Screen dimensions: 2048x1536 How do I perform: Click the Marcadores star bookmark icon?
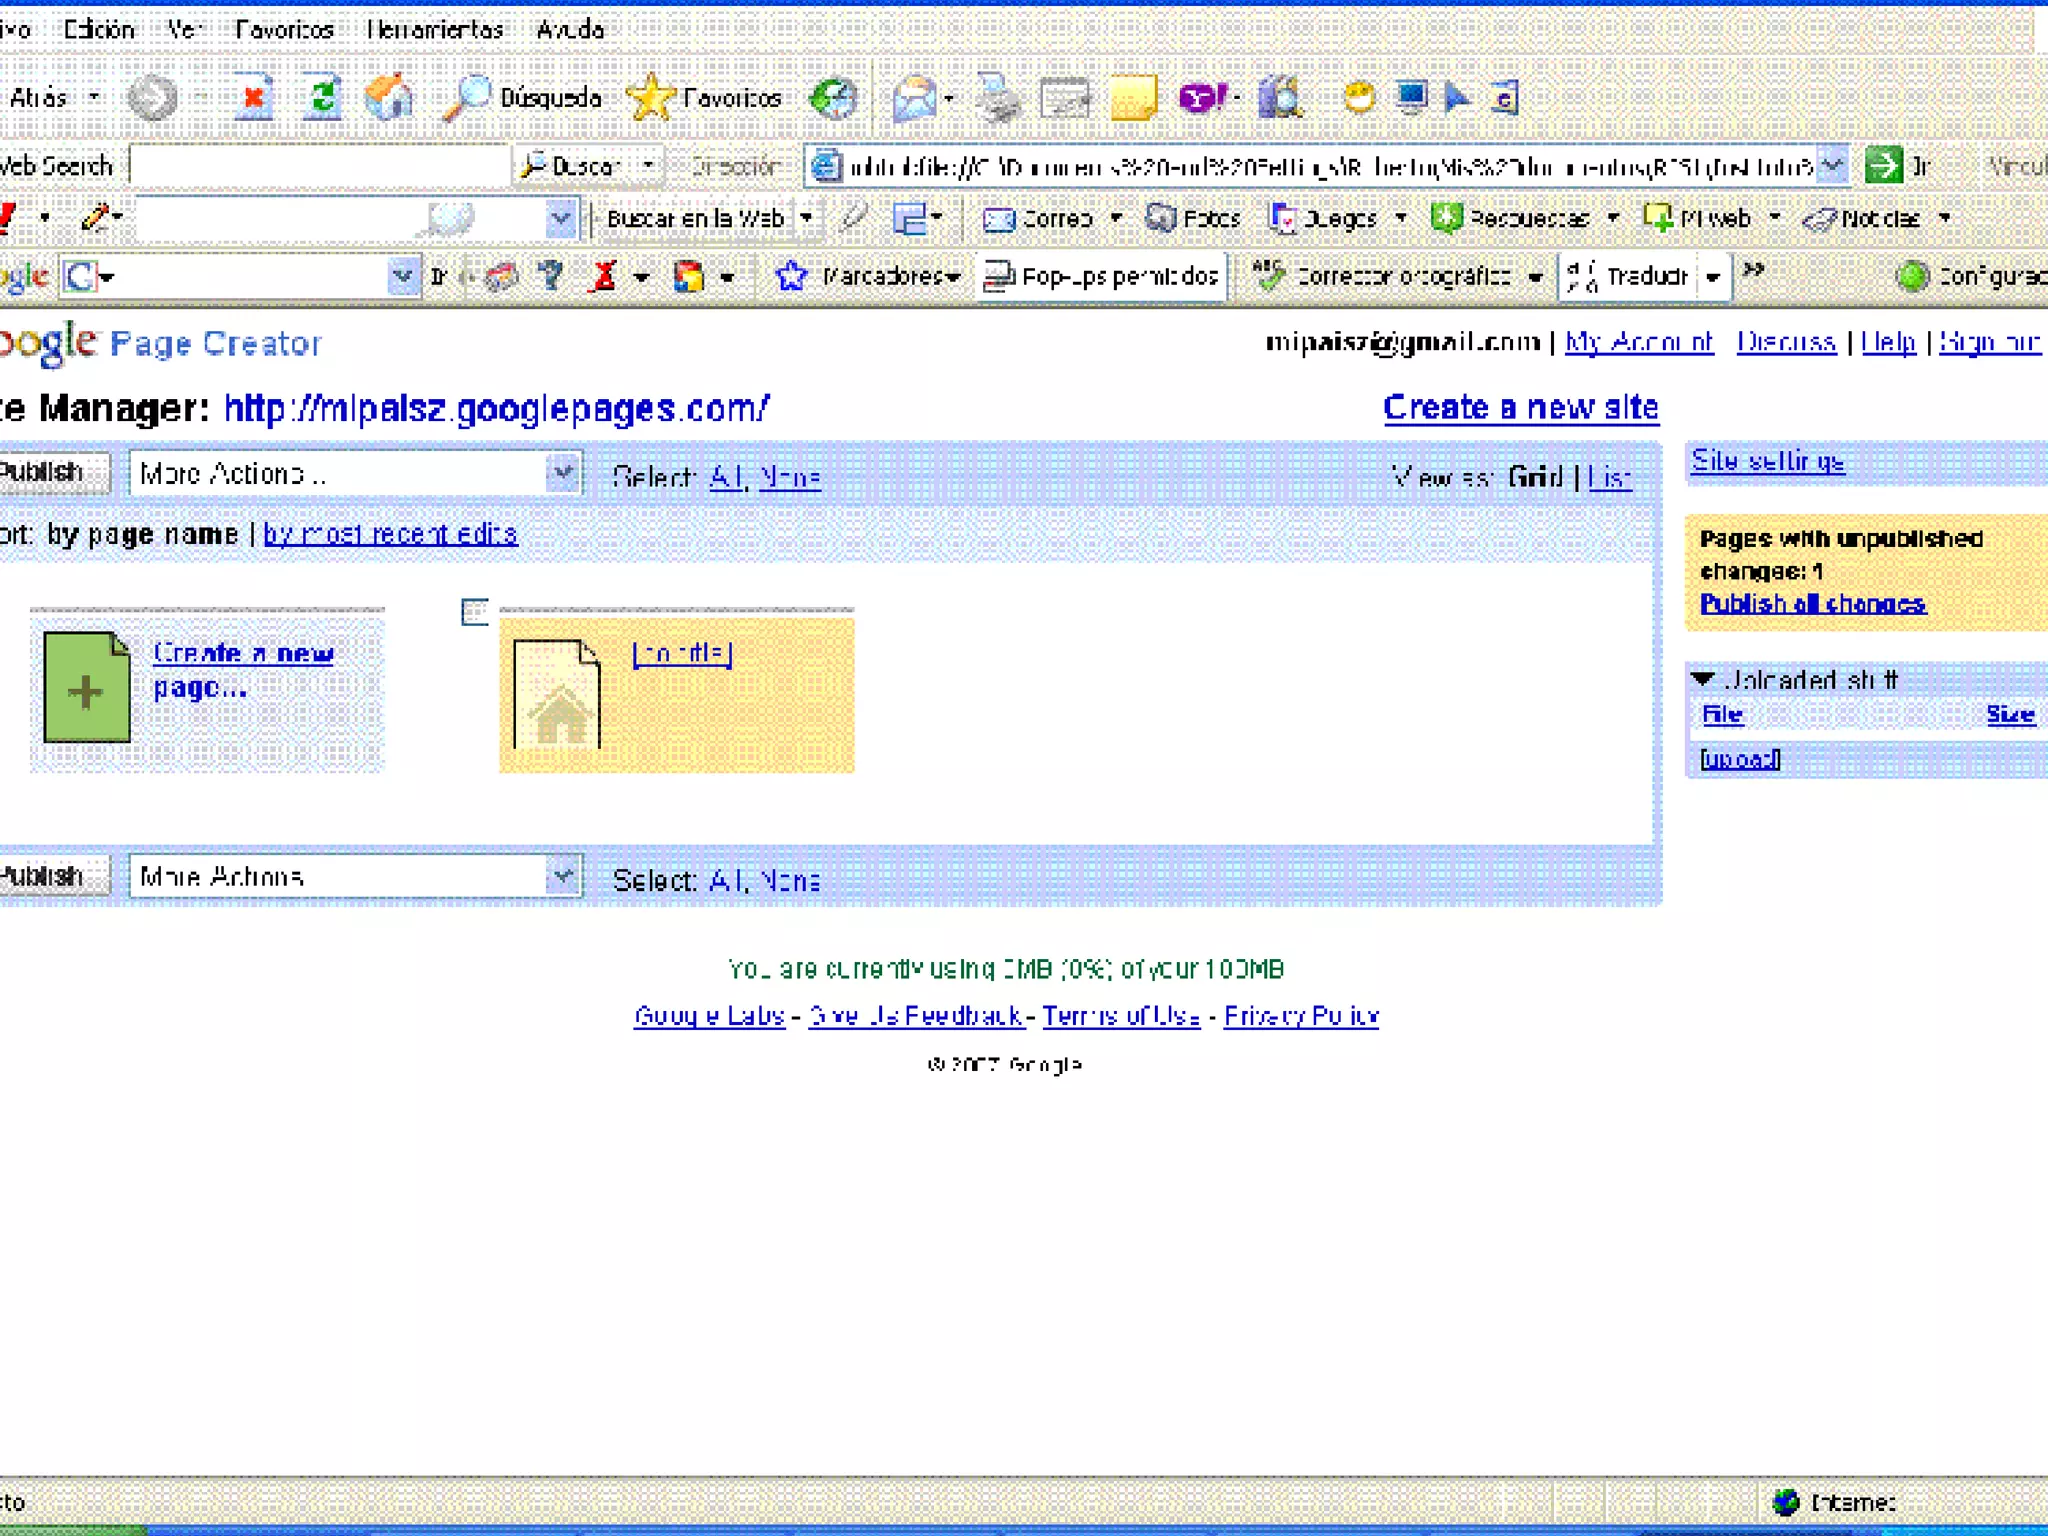(791, 276)
